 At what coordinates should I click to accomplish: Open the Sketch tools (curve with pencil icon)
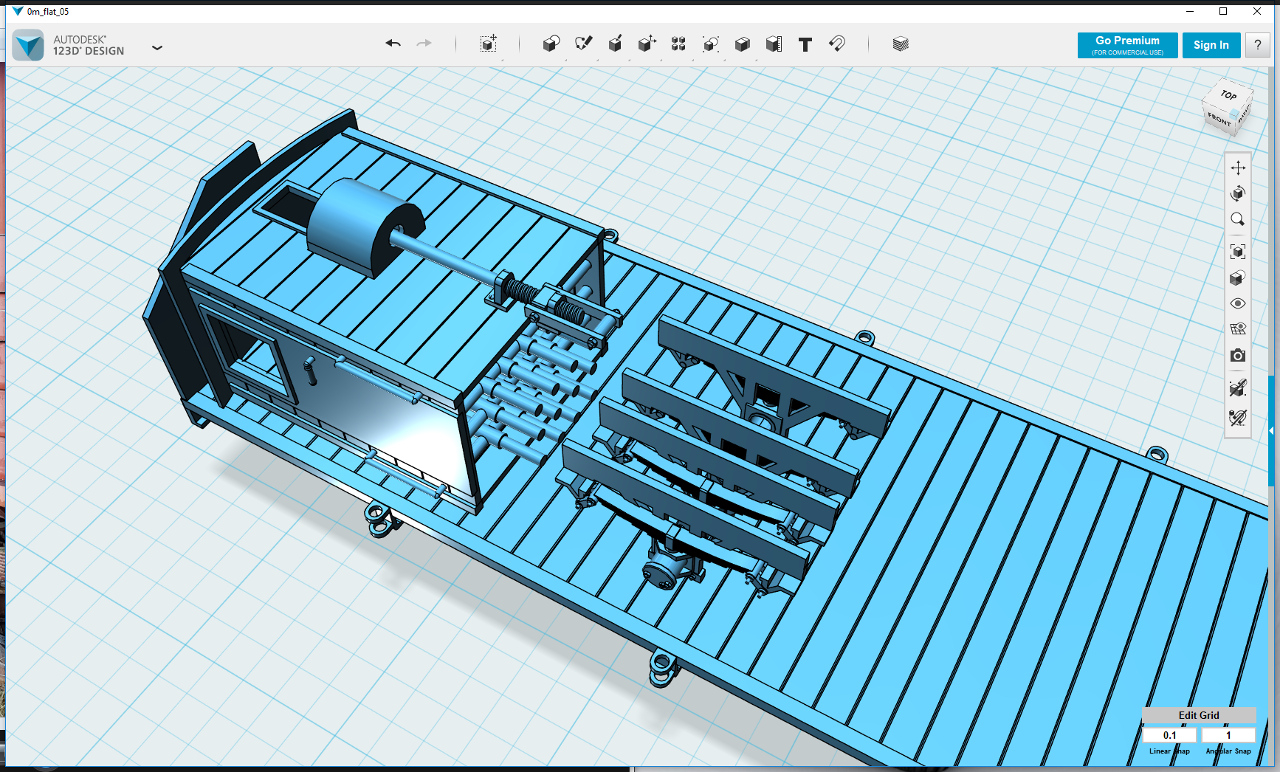click(x=584, y=44)
